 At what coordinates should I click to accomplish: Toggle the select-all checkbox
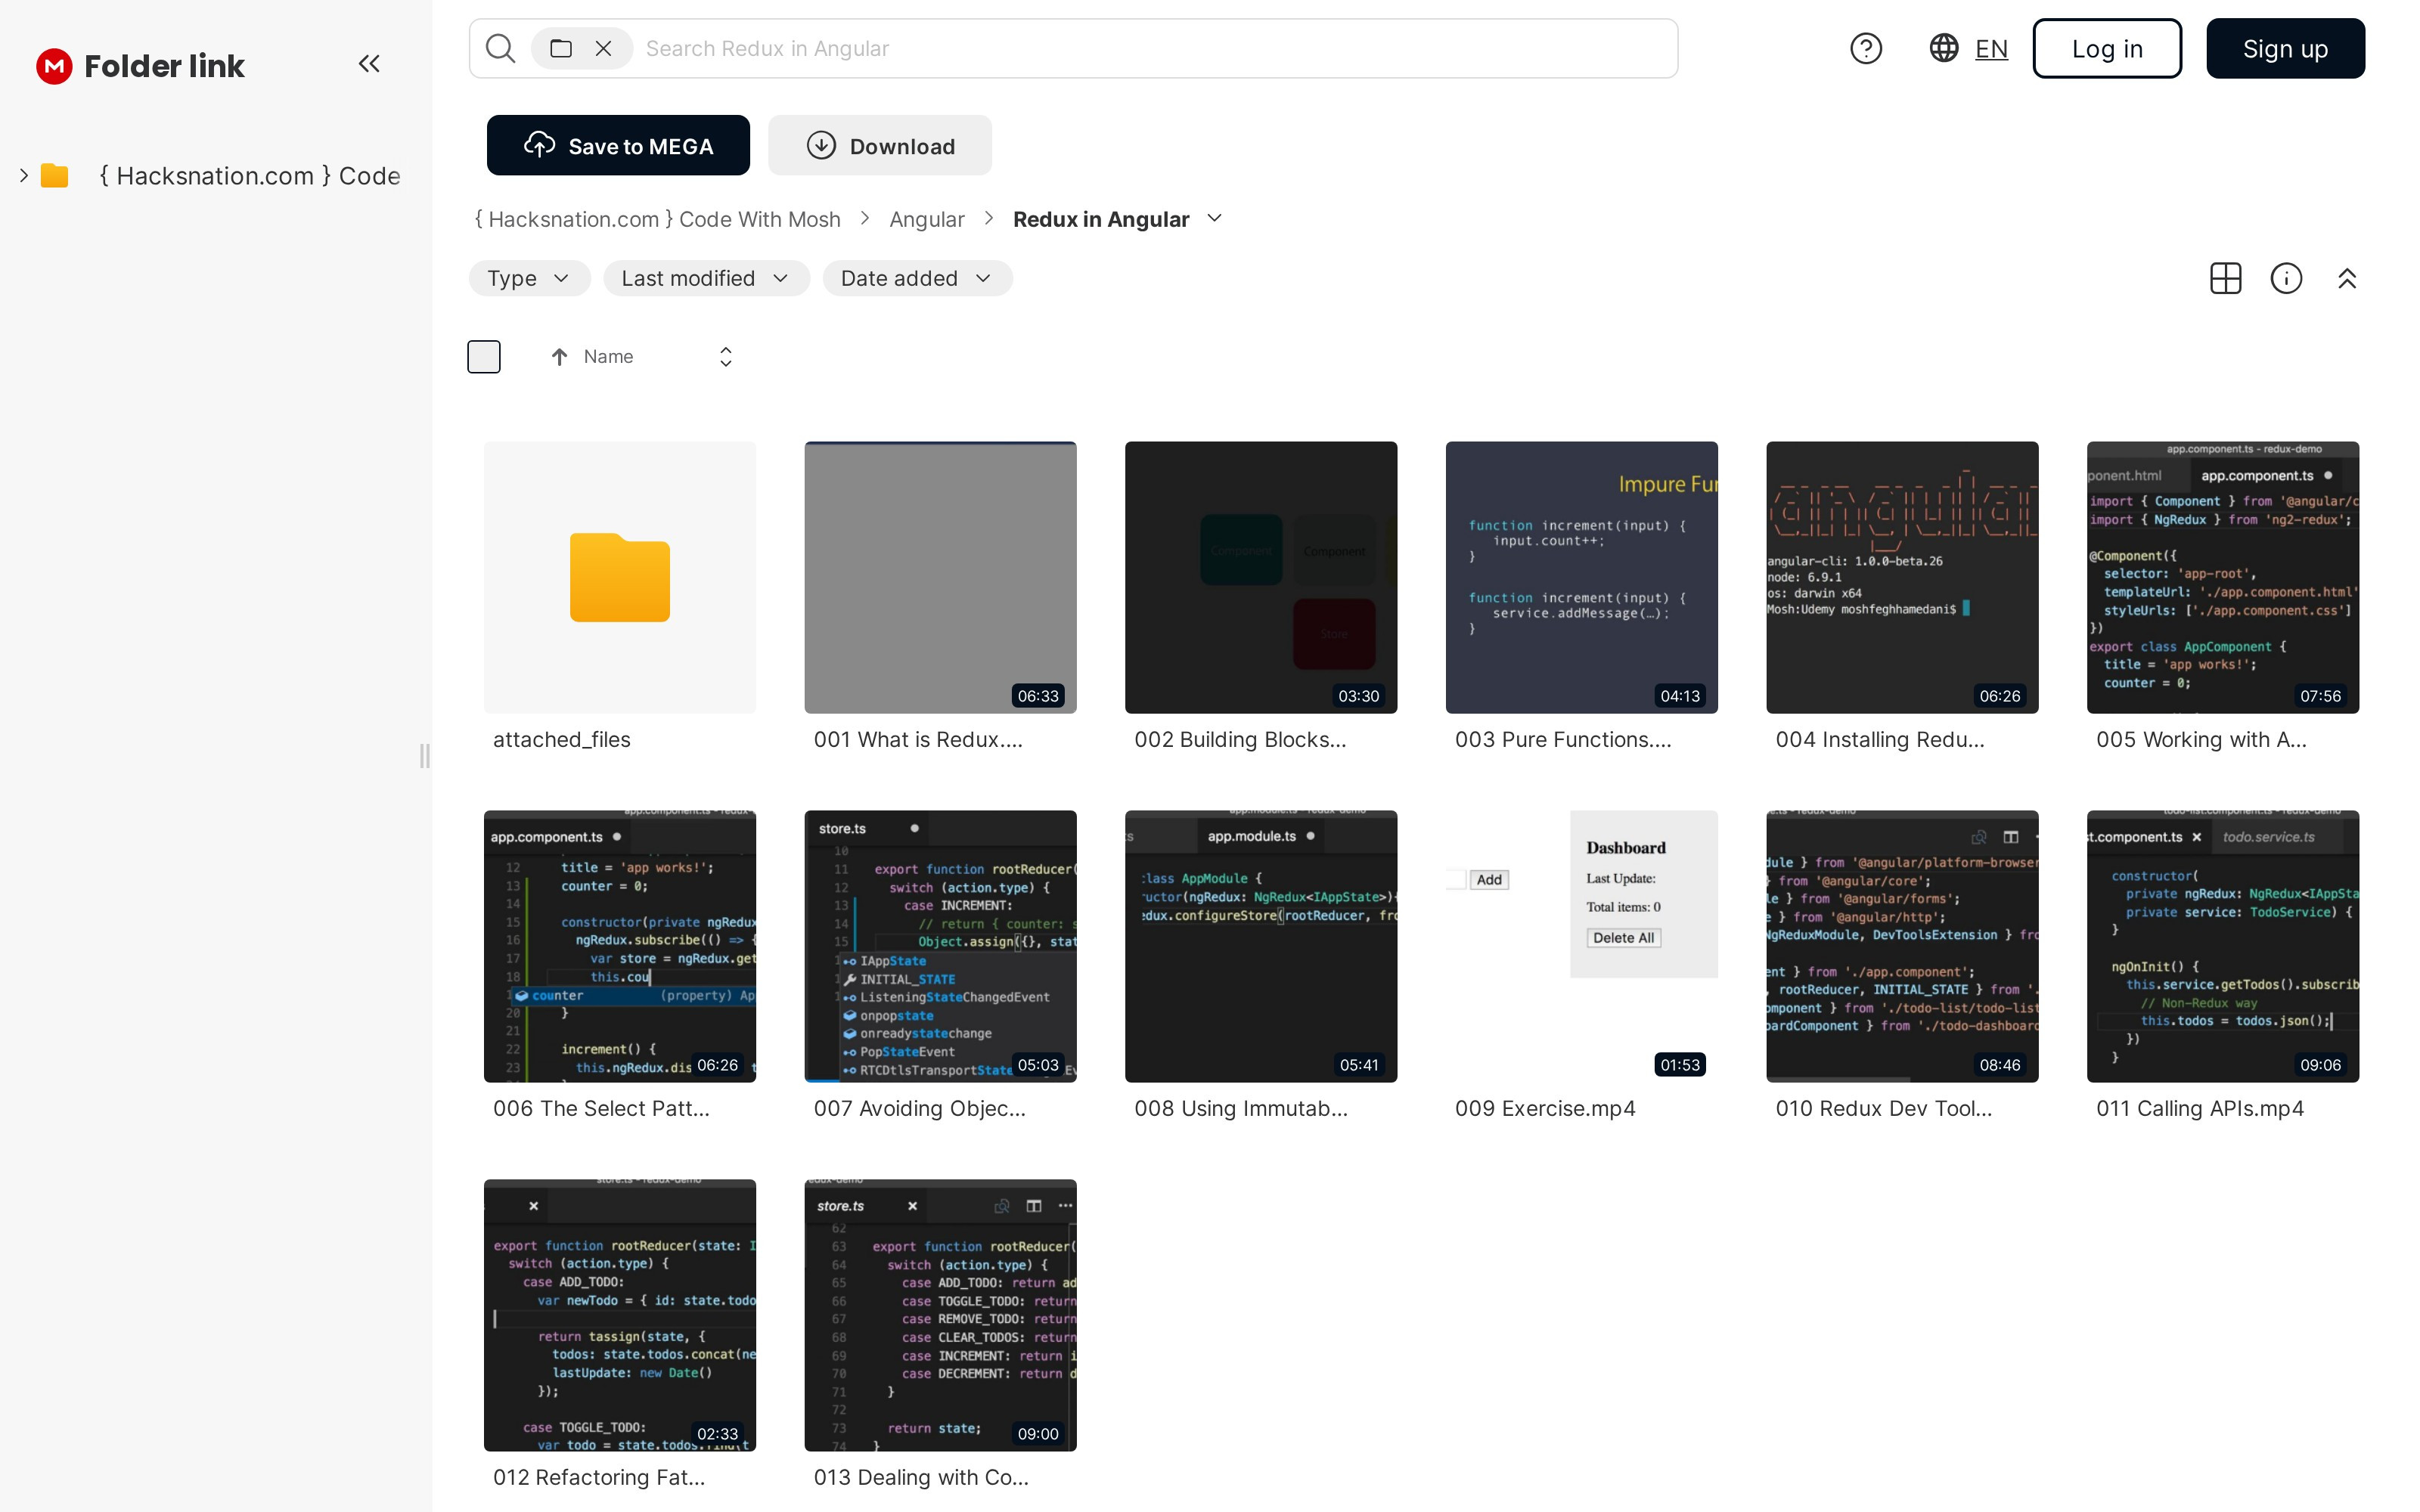click(484, 357)
